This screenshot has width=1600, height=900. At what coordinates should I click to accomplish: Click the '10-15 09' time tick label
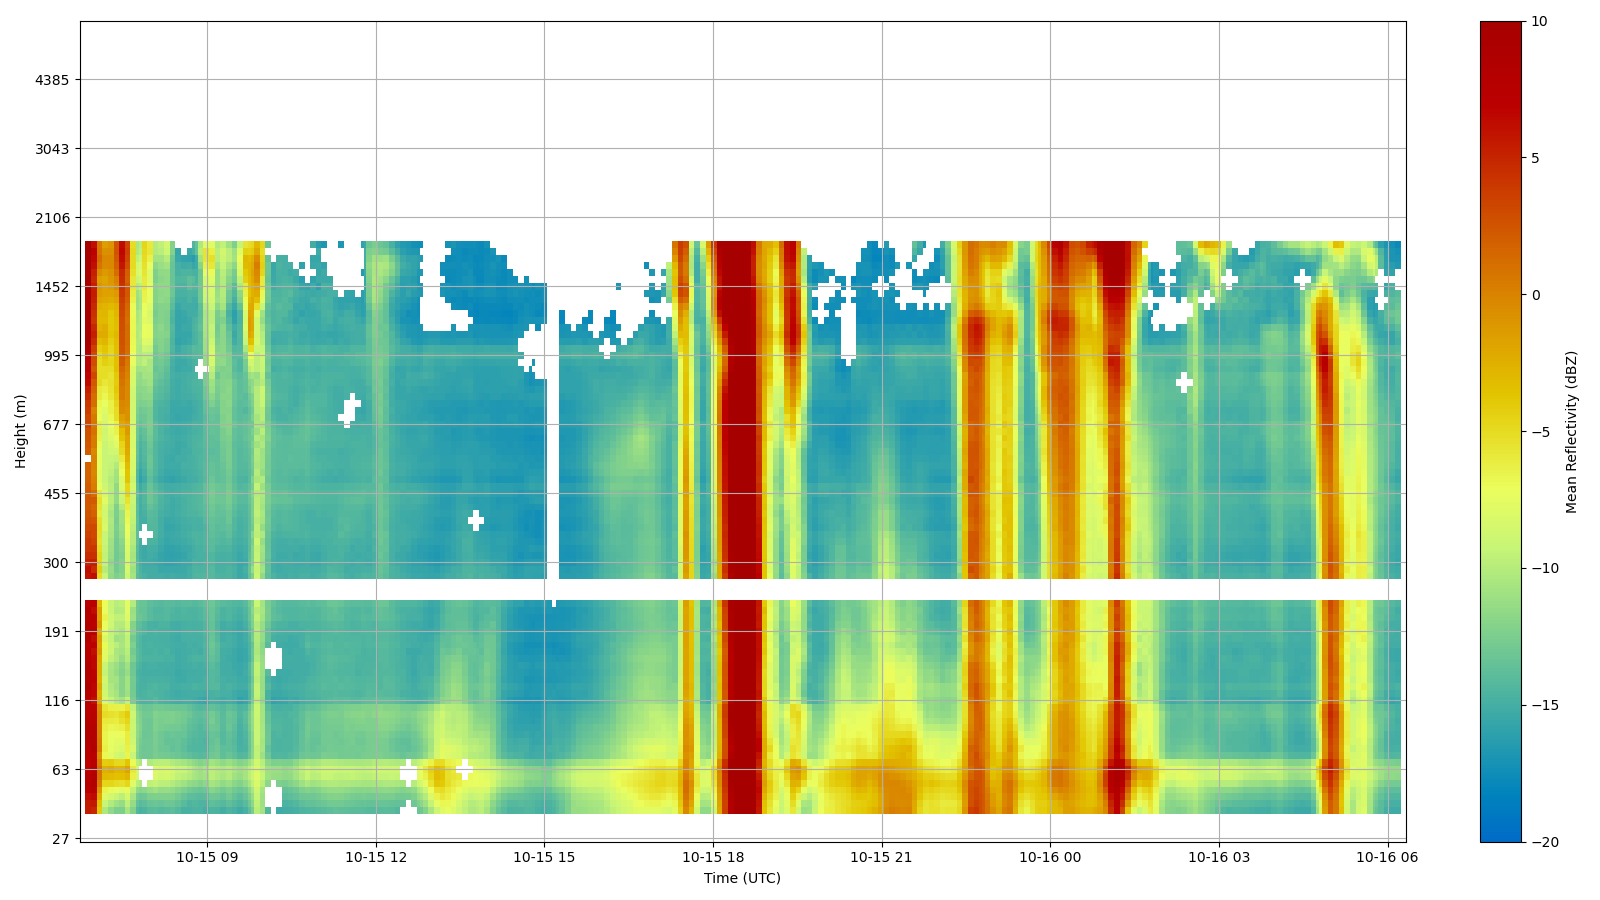click(207, 857)
